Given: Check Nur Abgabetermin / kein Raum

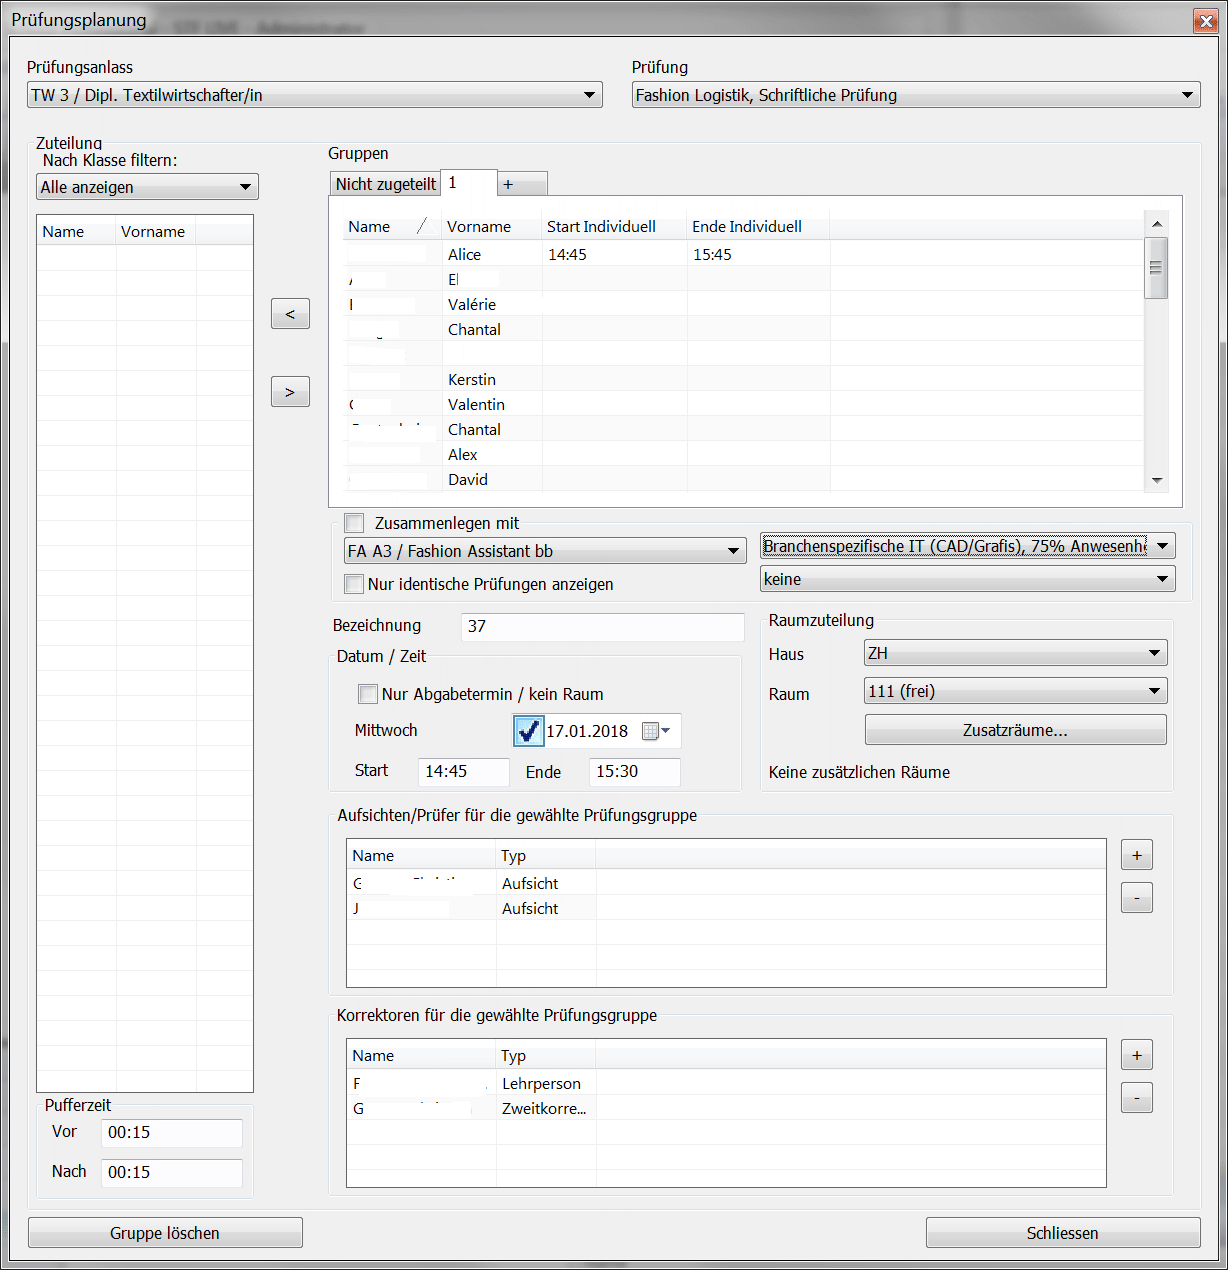Looking at the screenshot, I should tap(368, 694).
